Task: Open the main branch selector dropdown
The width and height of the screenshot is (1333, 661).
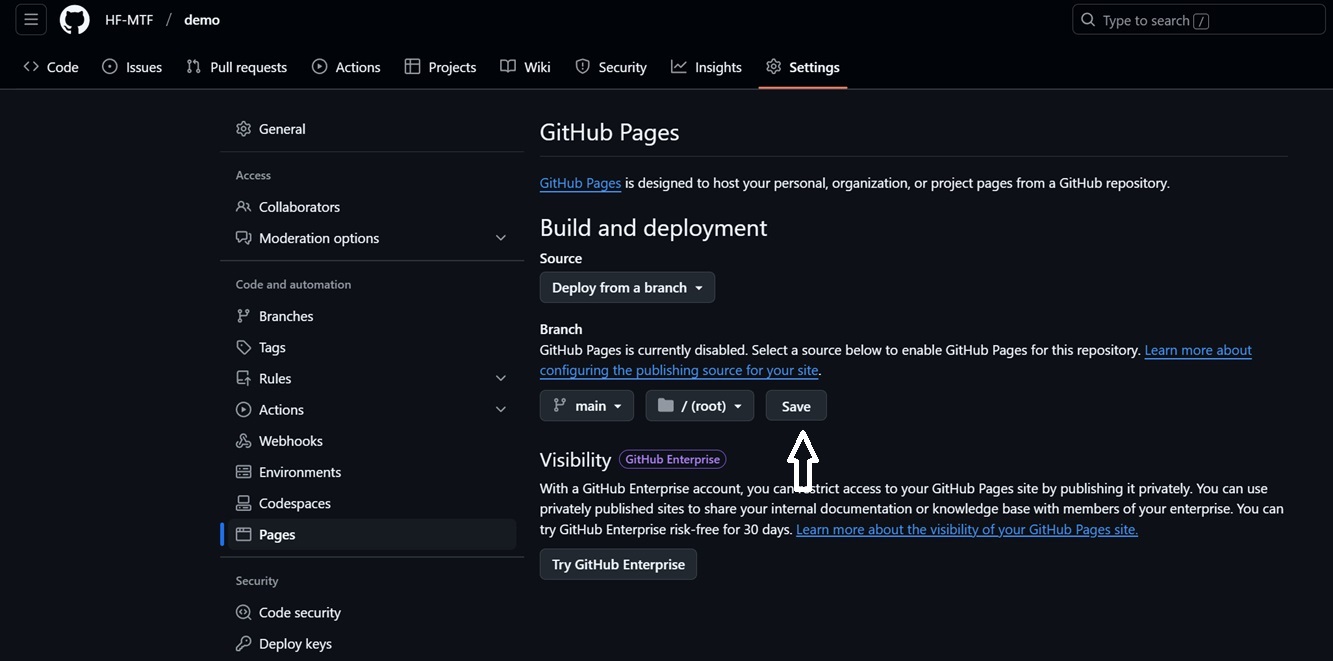Action: pyautogui.click(x=587, y=406)
